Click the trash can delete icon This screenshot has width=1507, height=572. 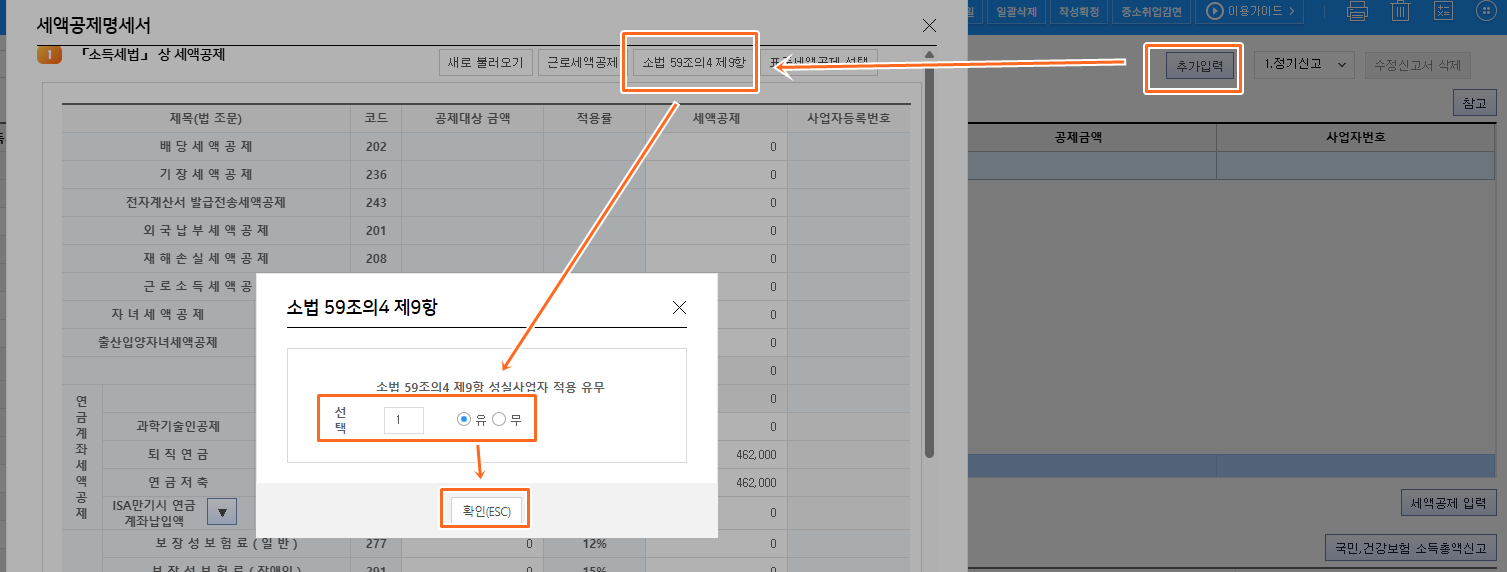[1401, 11]
